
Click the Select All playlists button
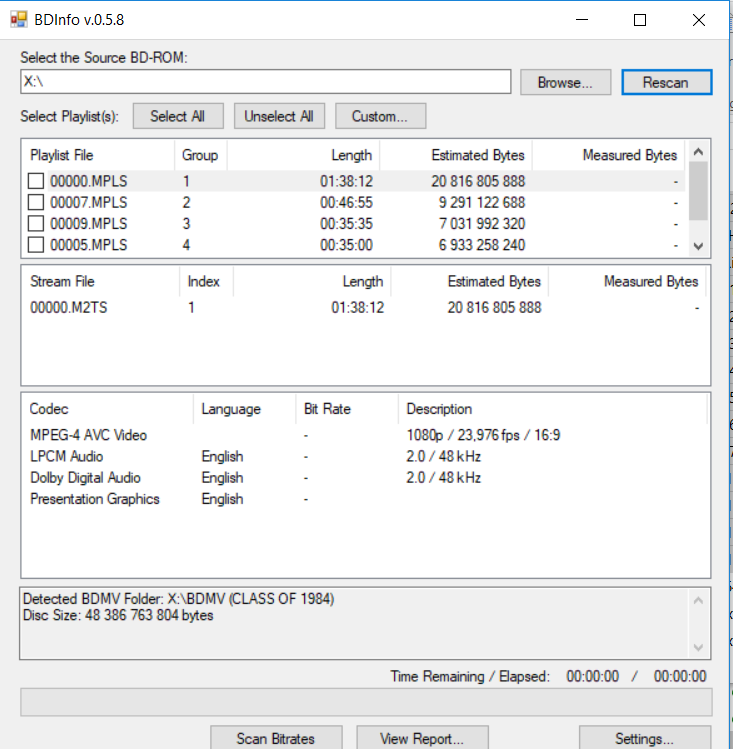[178, 116]
